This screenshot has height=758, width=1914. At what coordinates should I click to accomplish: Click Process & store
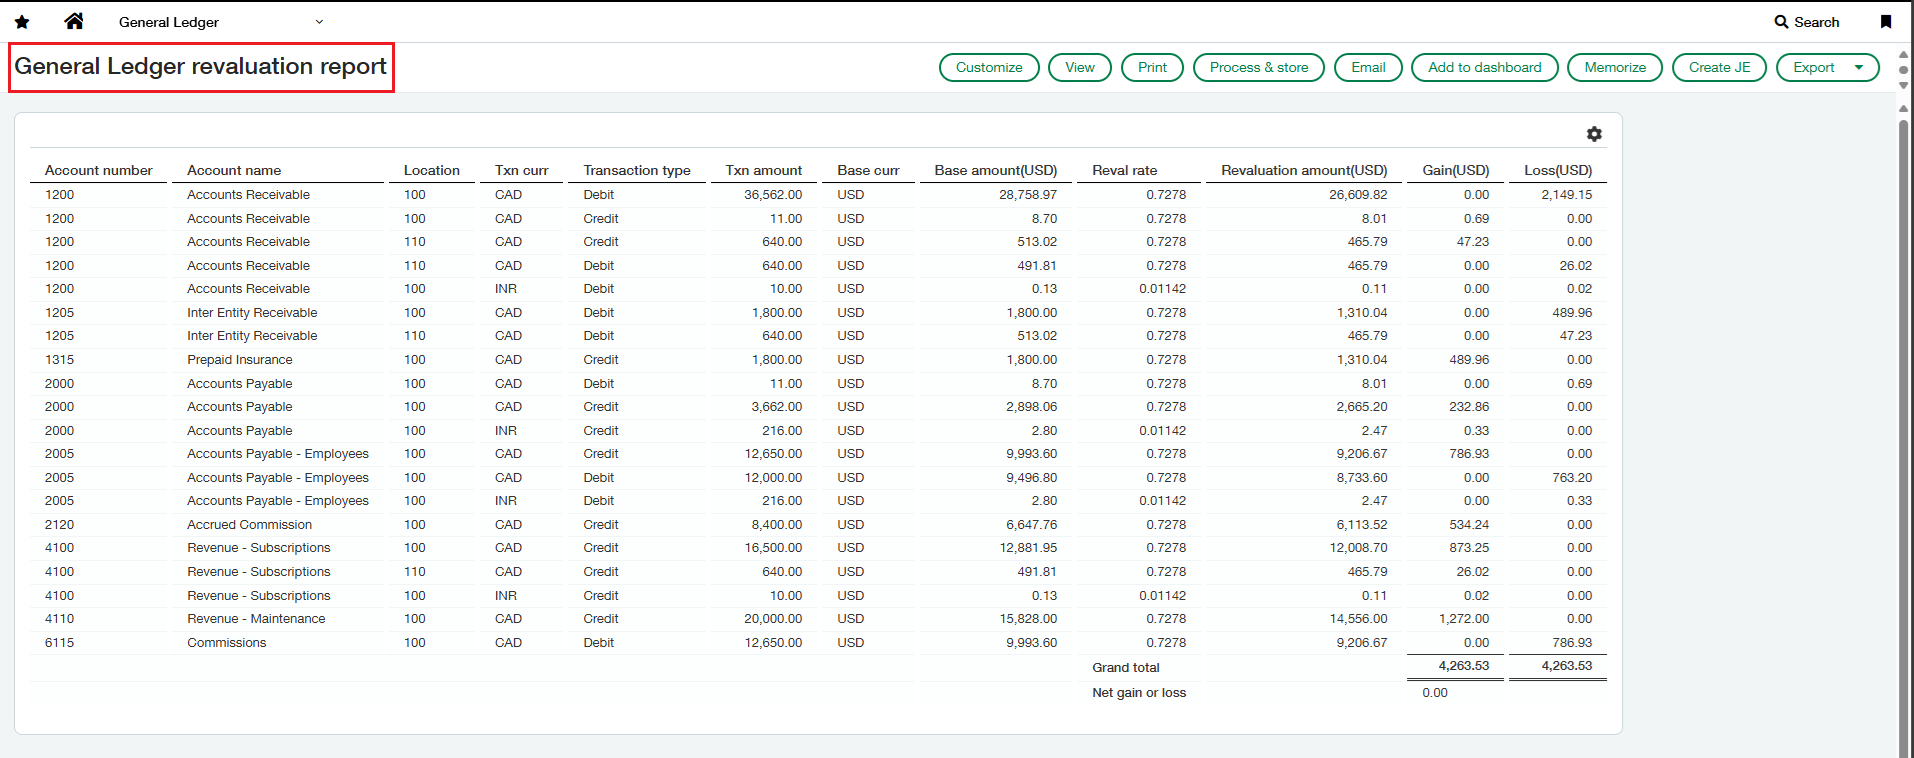(1259, 67)
